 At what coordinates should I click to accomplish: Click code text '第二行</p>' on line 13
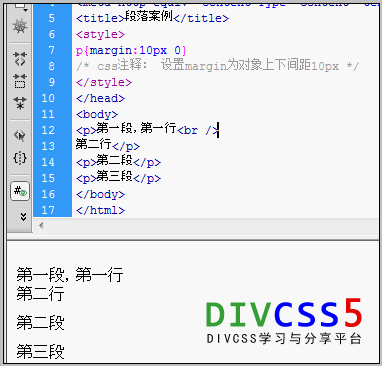(108, 145)
